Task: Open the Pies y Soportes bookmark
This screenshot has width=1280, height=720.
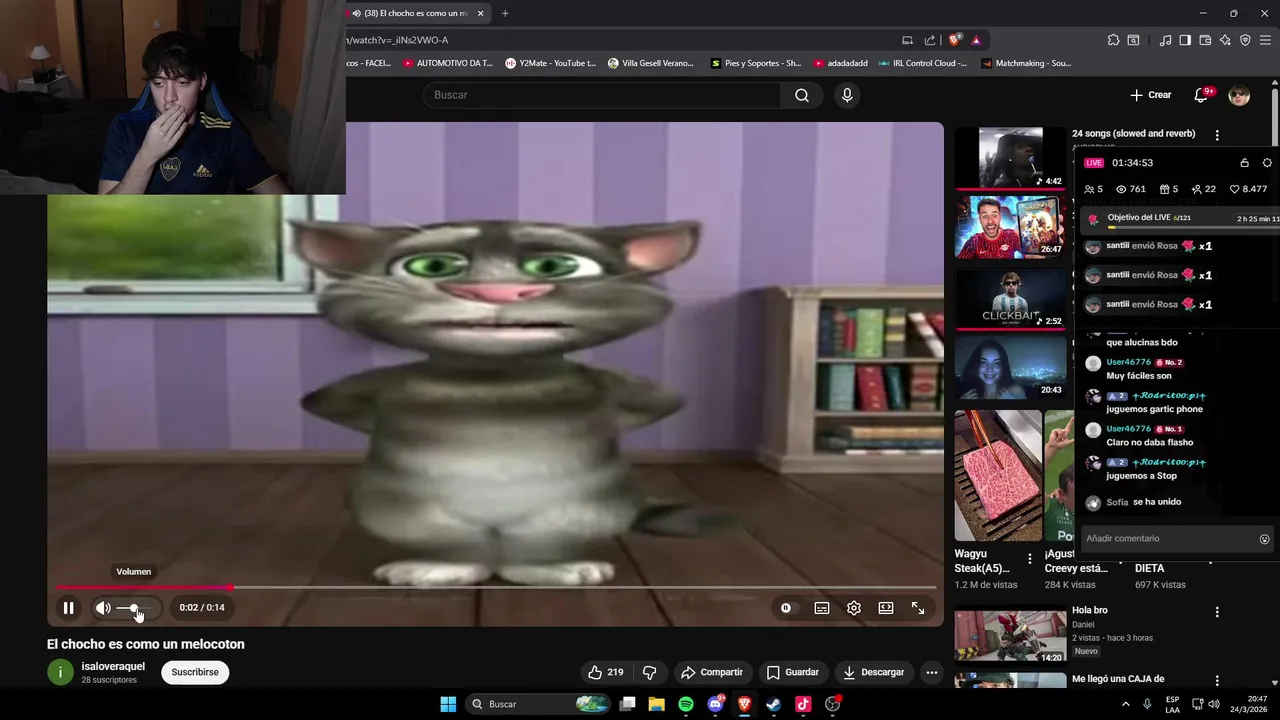Action: (756, 63)
